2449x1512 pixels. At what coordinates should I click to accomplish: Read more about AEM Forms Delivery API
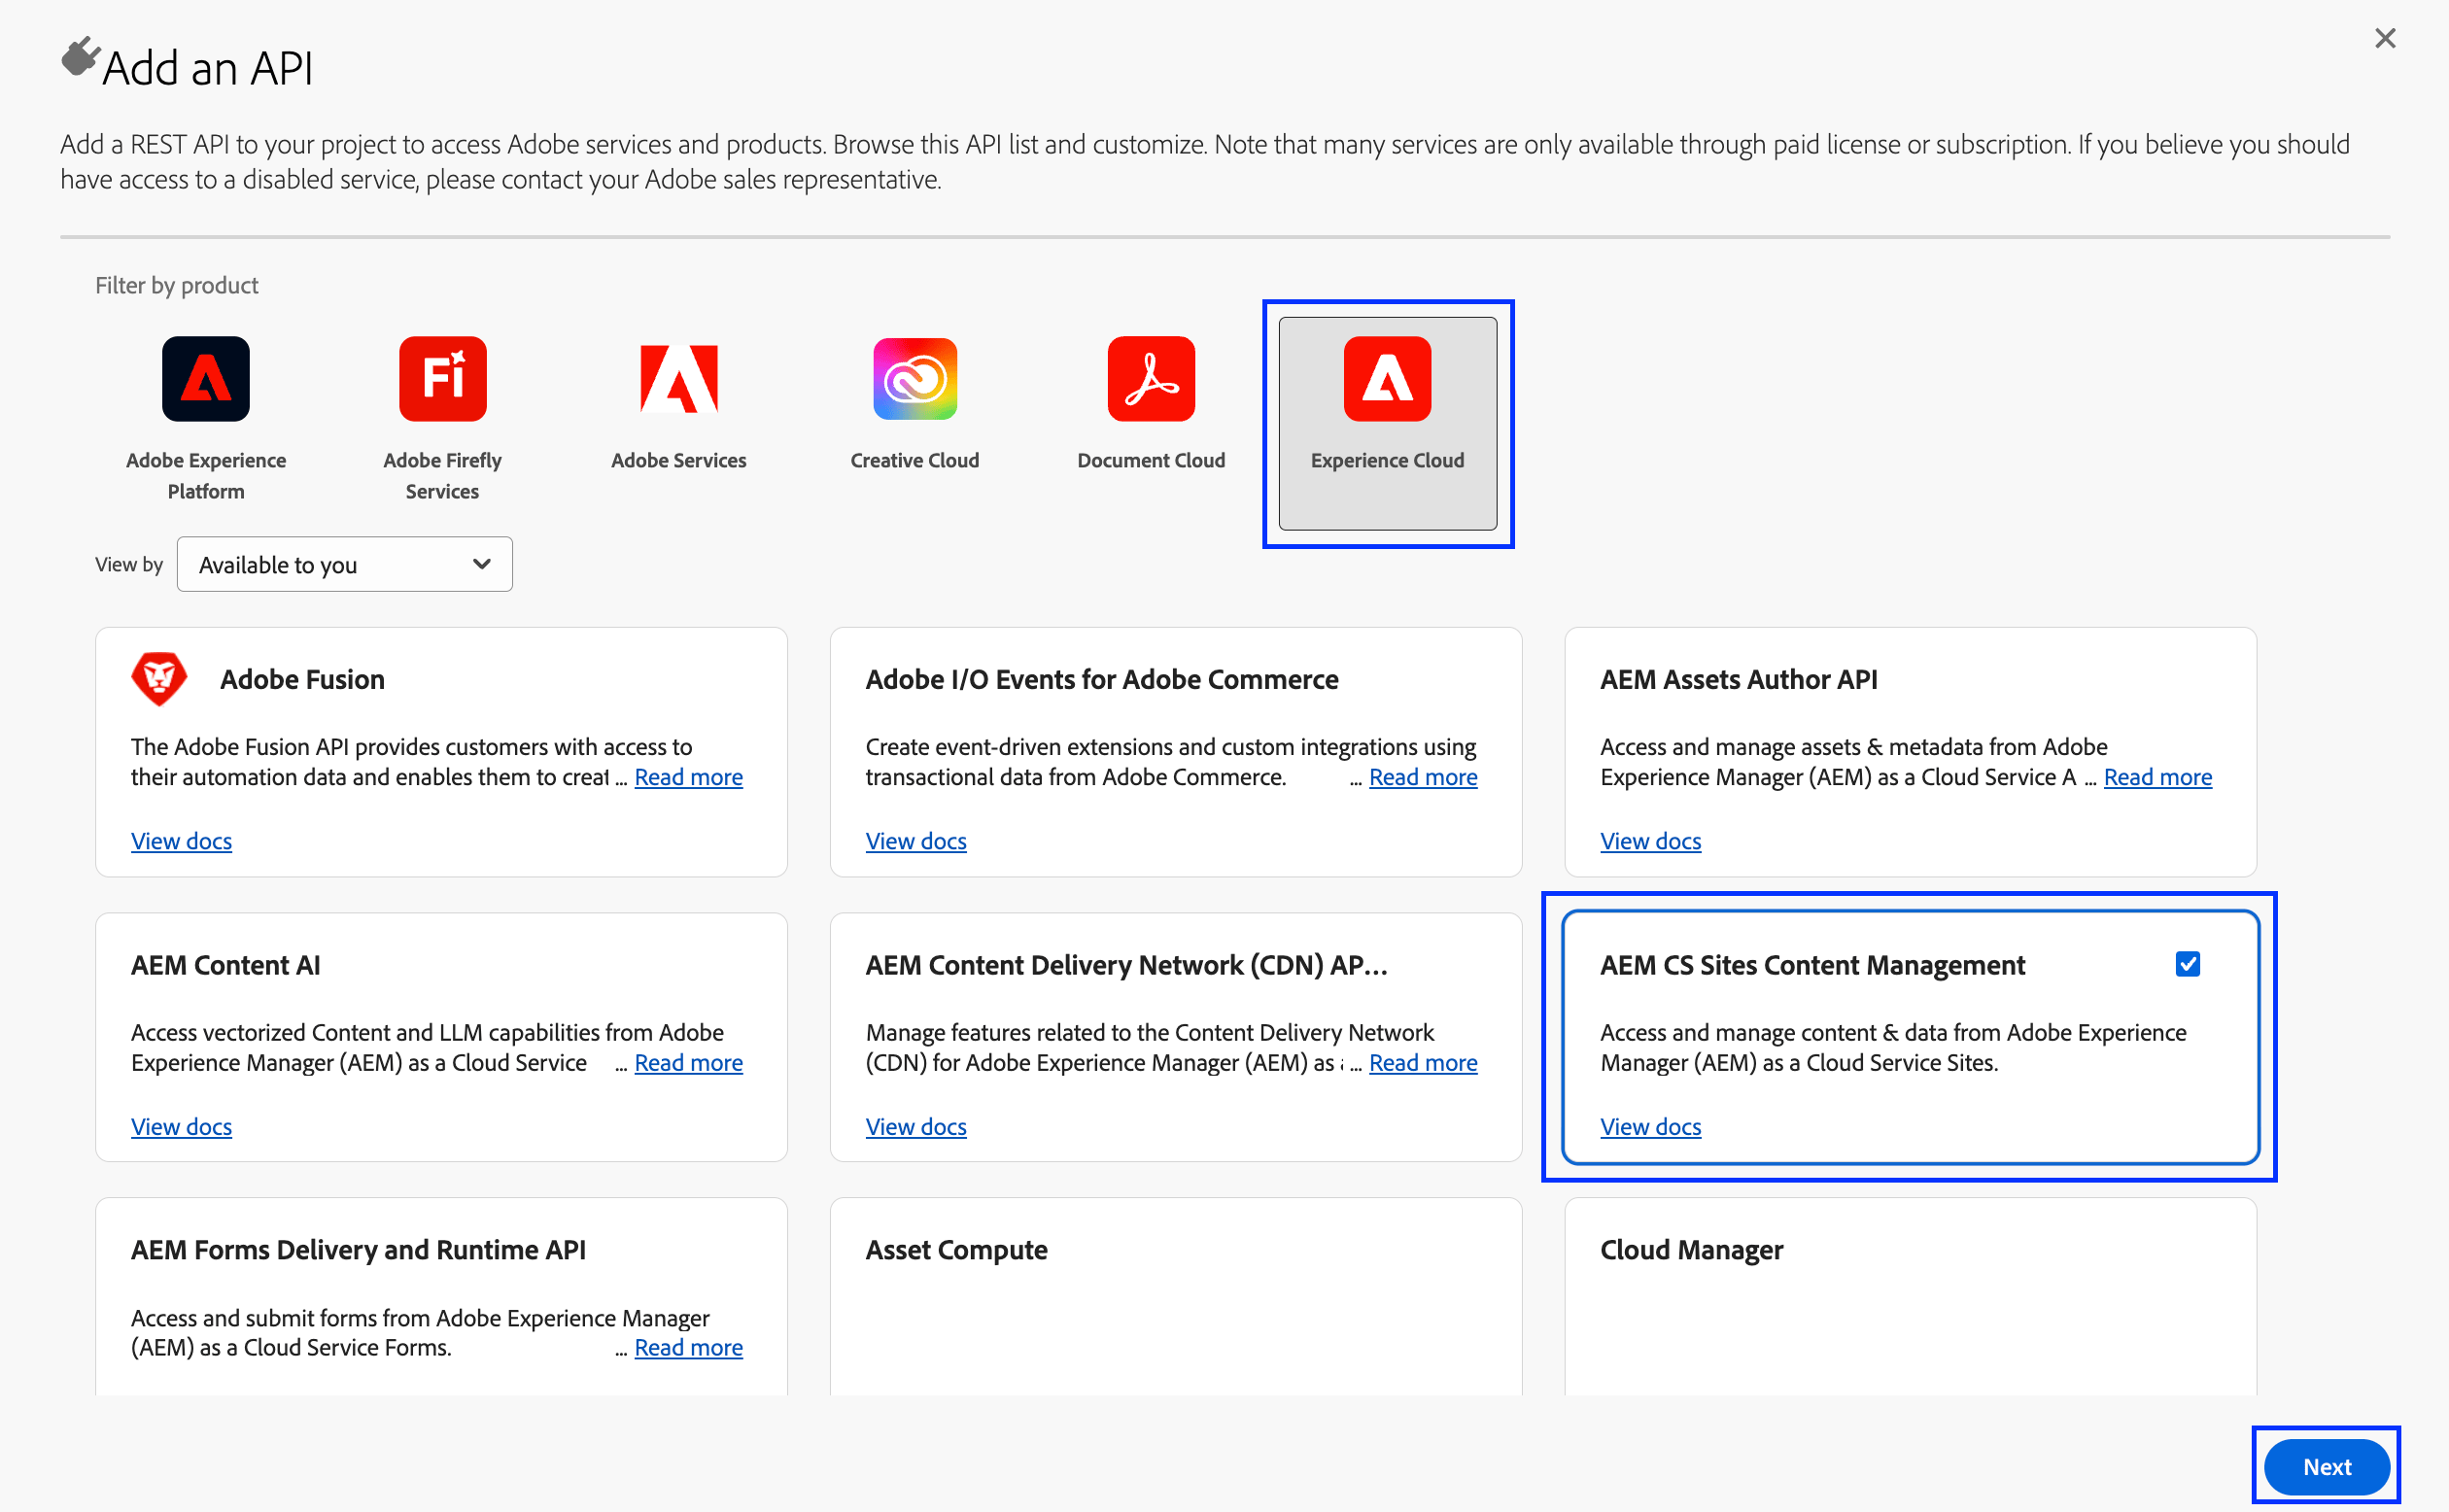[x=689, y=1347]
